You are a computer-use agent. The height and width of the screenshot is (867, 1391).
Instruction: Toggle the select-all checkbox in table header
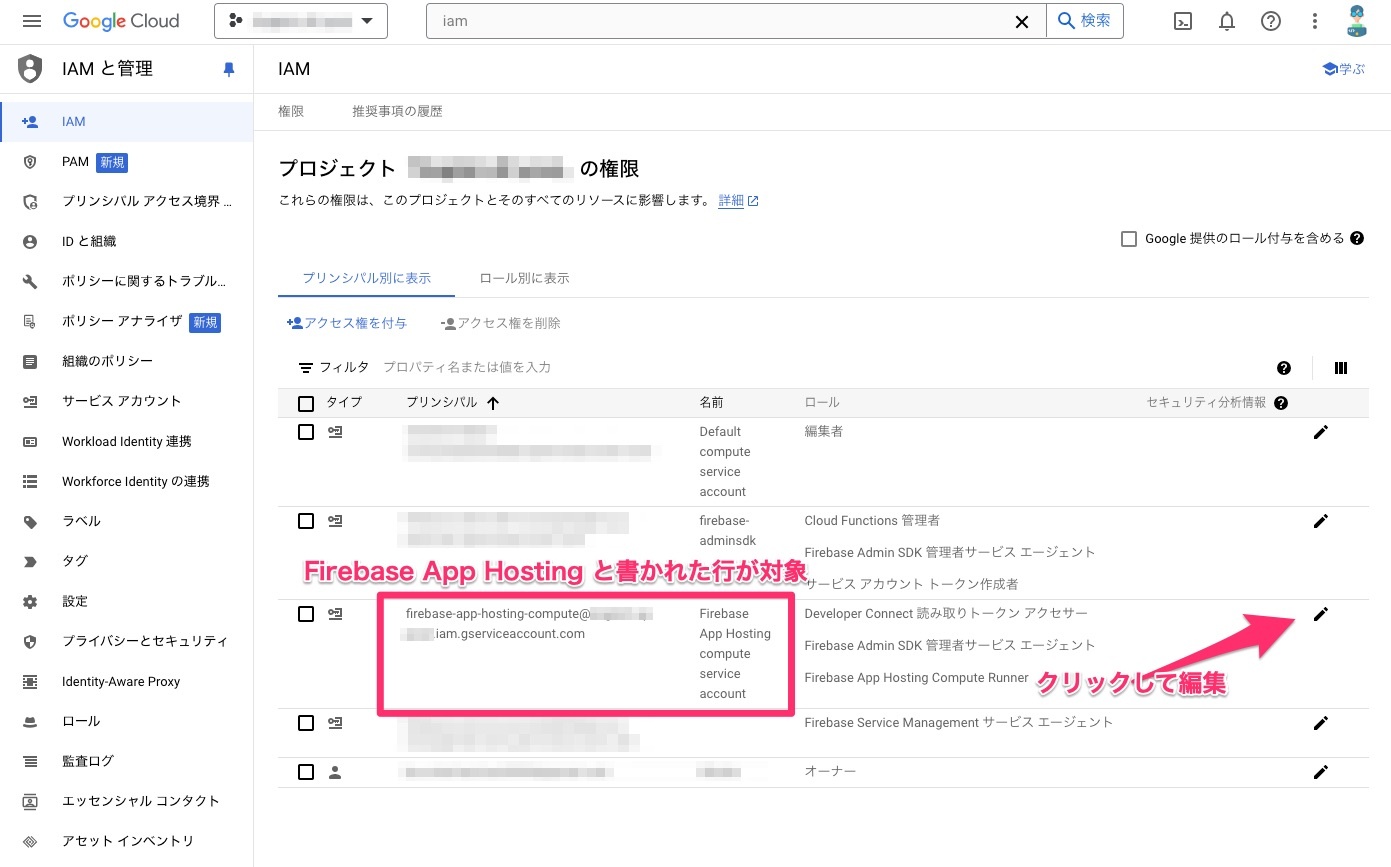point(306,404)
